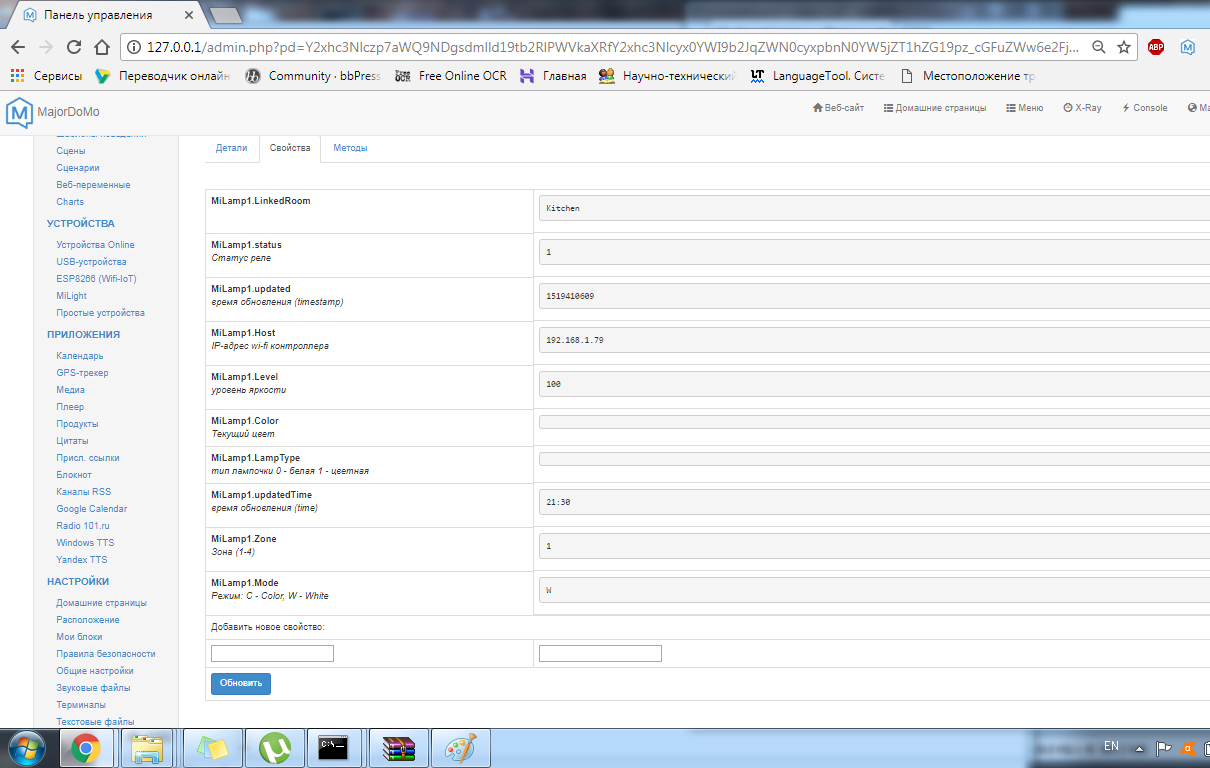Open Chrome from the taskbar
The image size is (1210, 768).
[x=86, y=748]
